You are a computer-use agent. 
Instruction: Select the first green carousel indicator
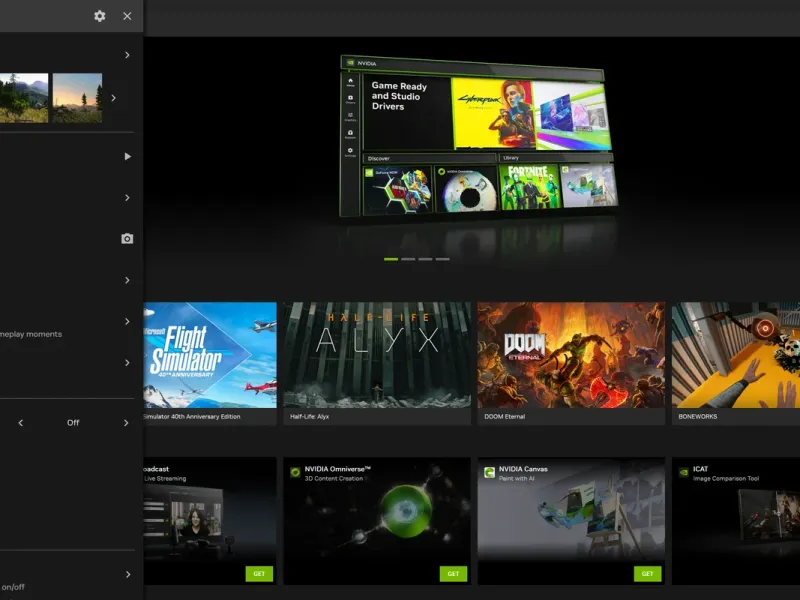391,259
